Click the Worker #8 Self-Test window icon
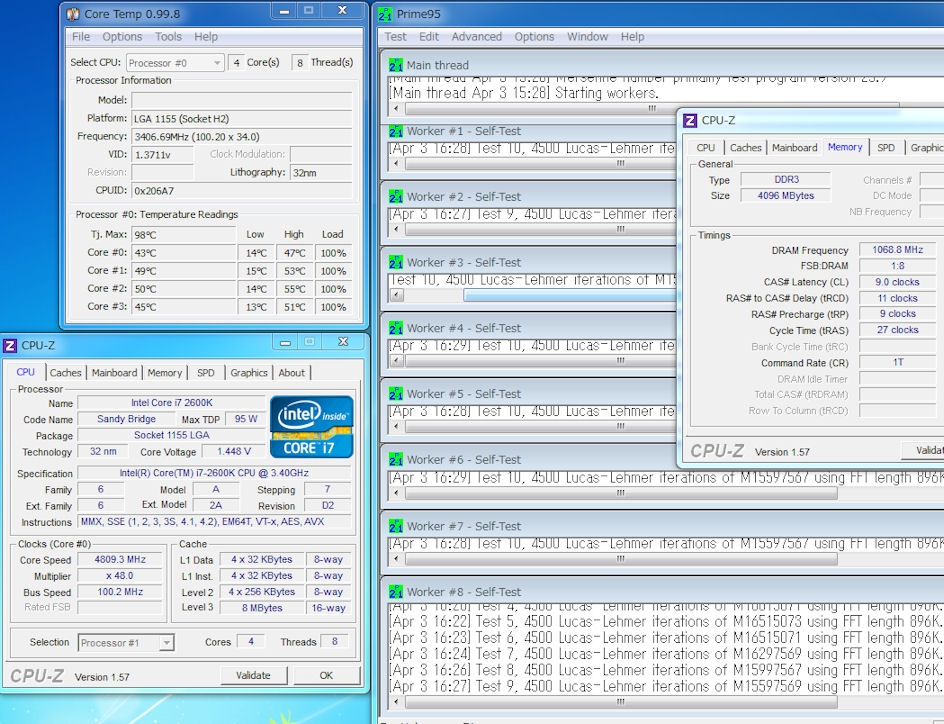The height and width of the screenshot is (724, 944). [x=396, y=592]
